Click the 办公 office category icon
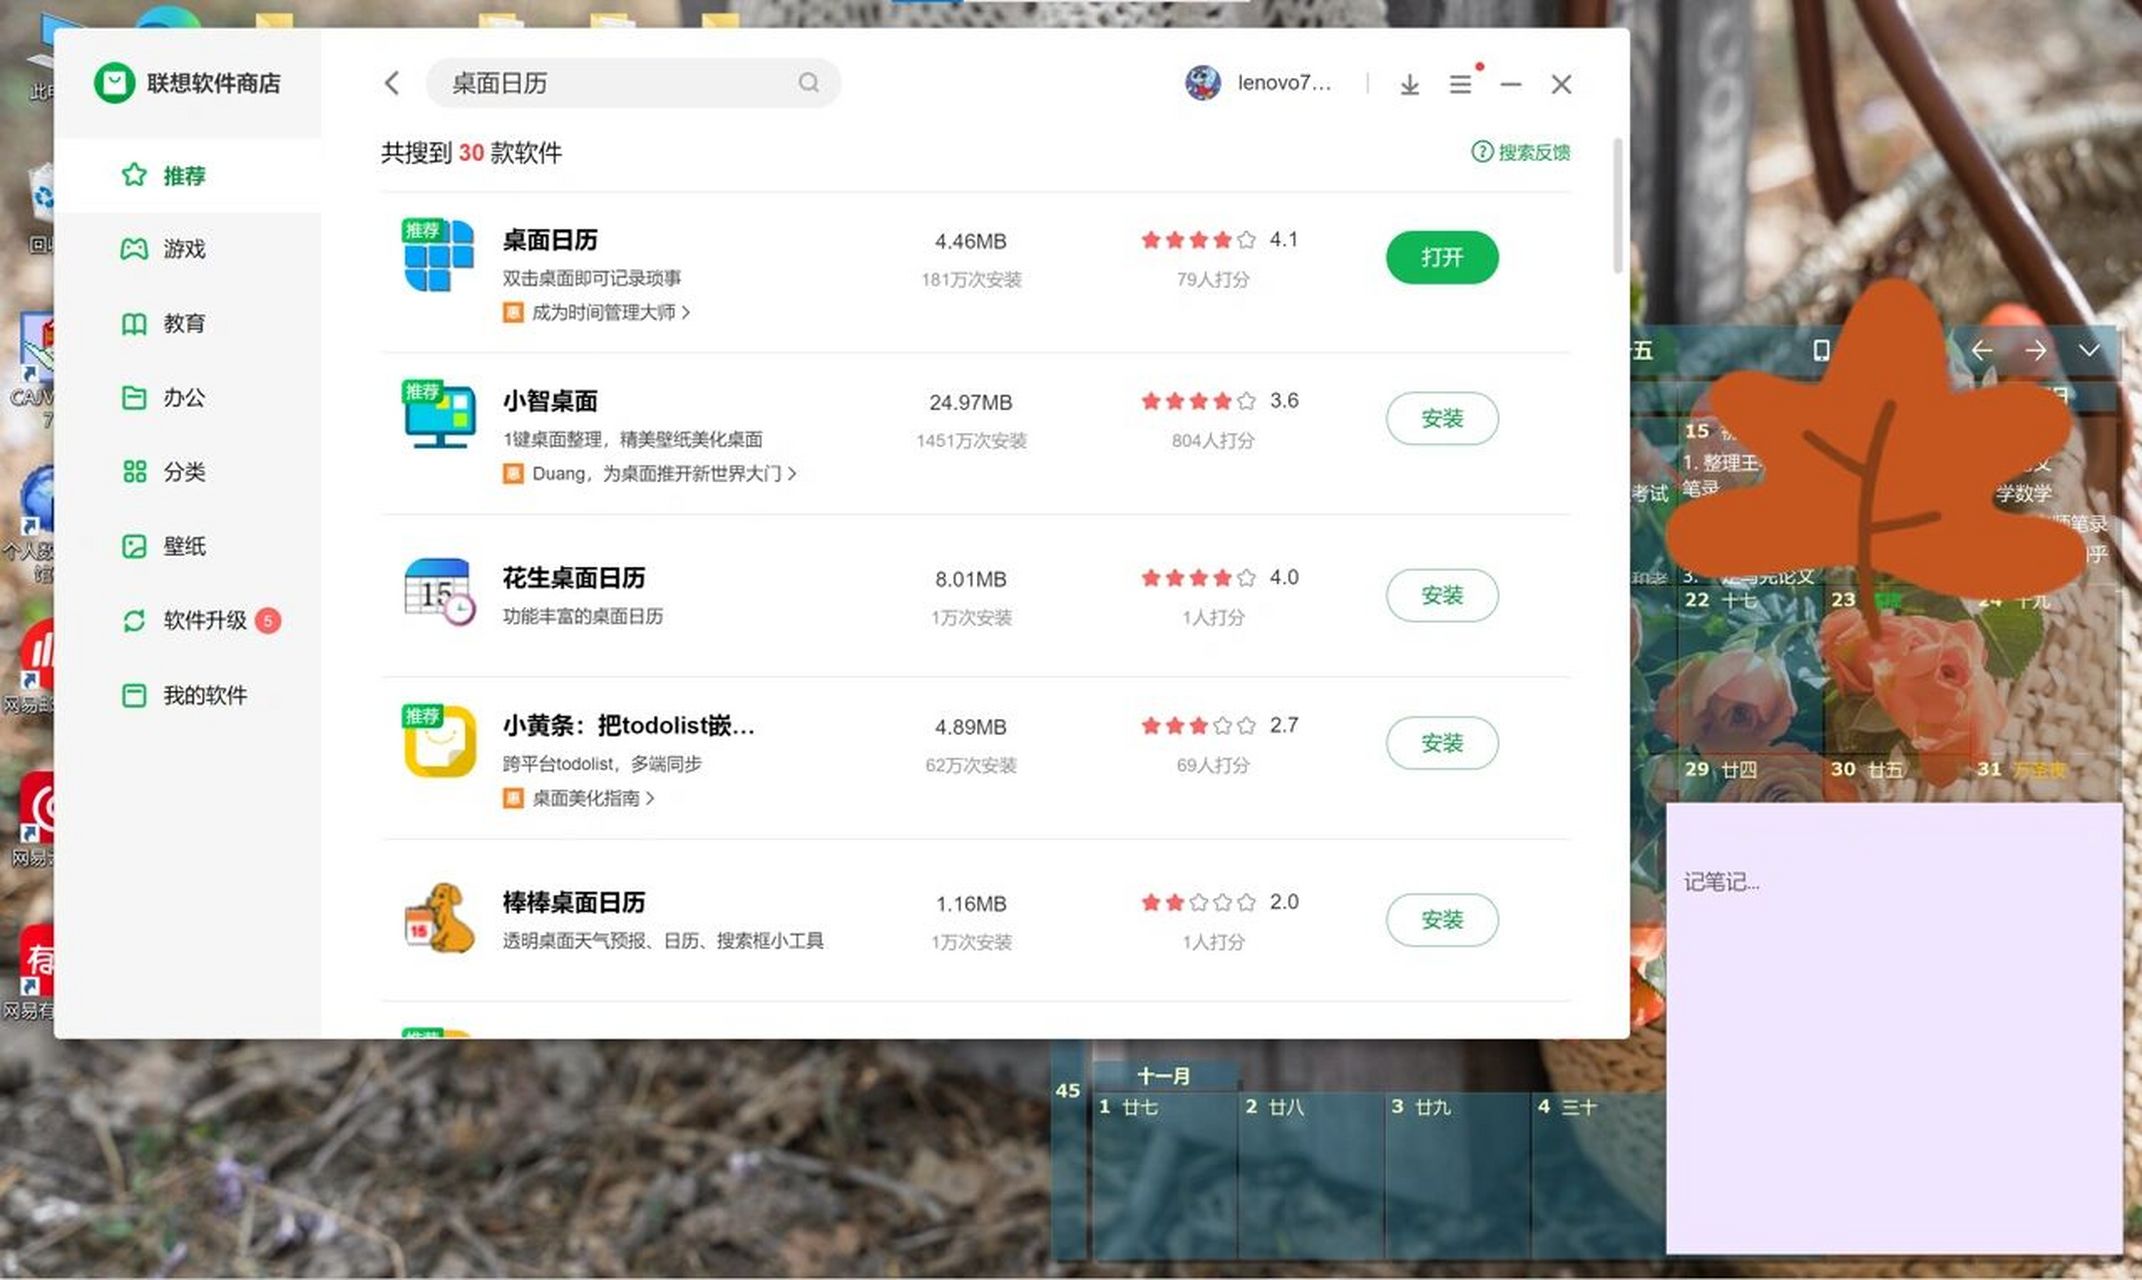 click(x=133, y=397)
